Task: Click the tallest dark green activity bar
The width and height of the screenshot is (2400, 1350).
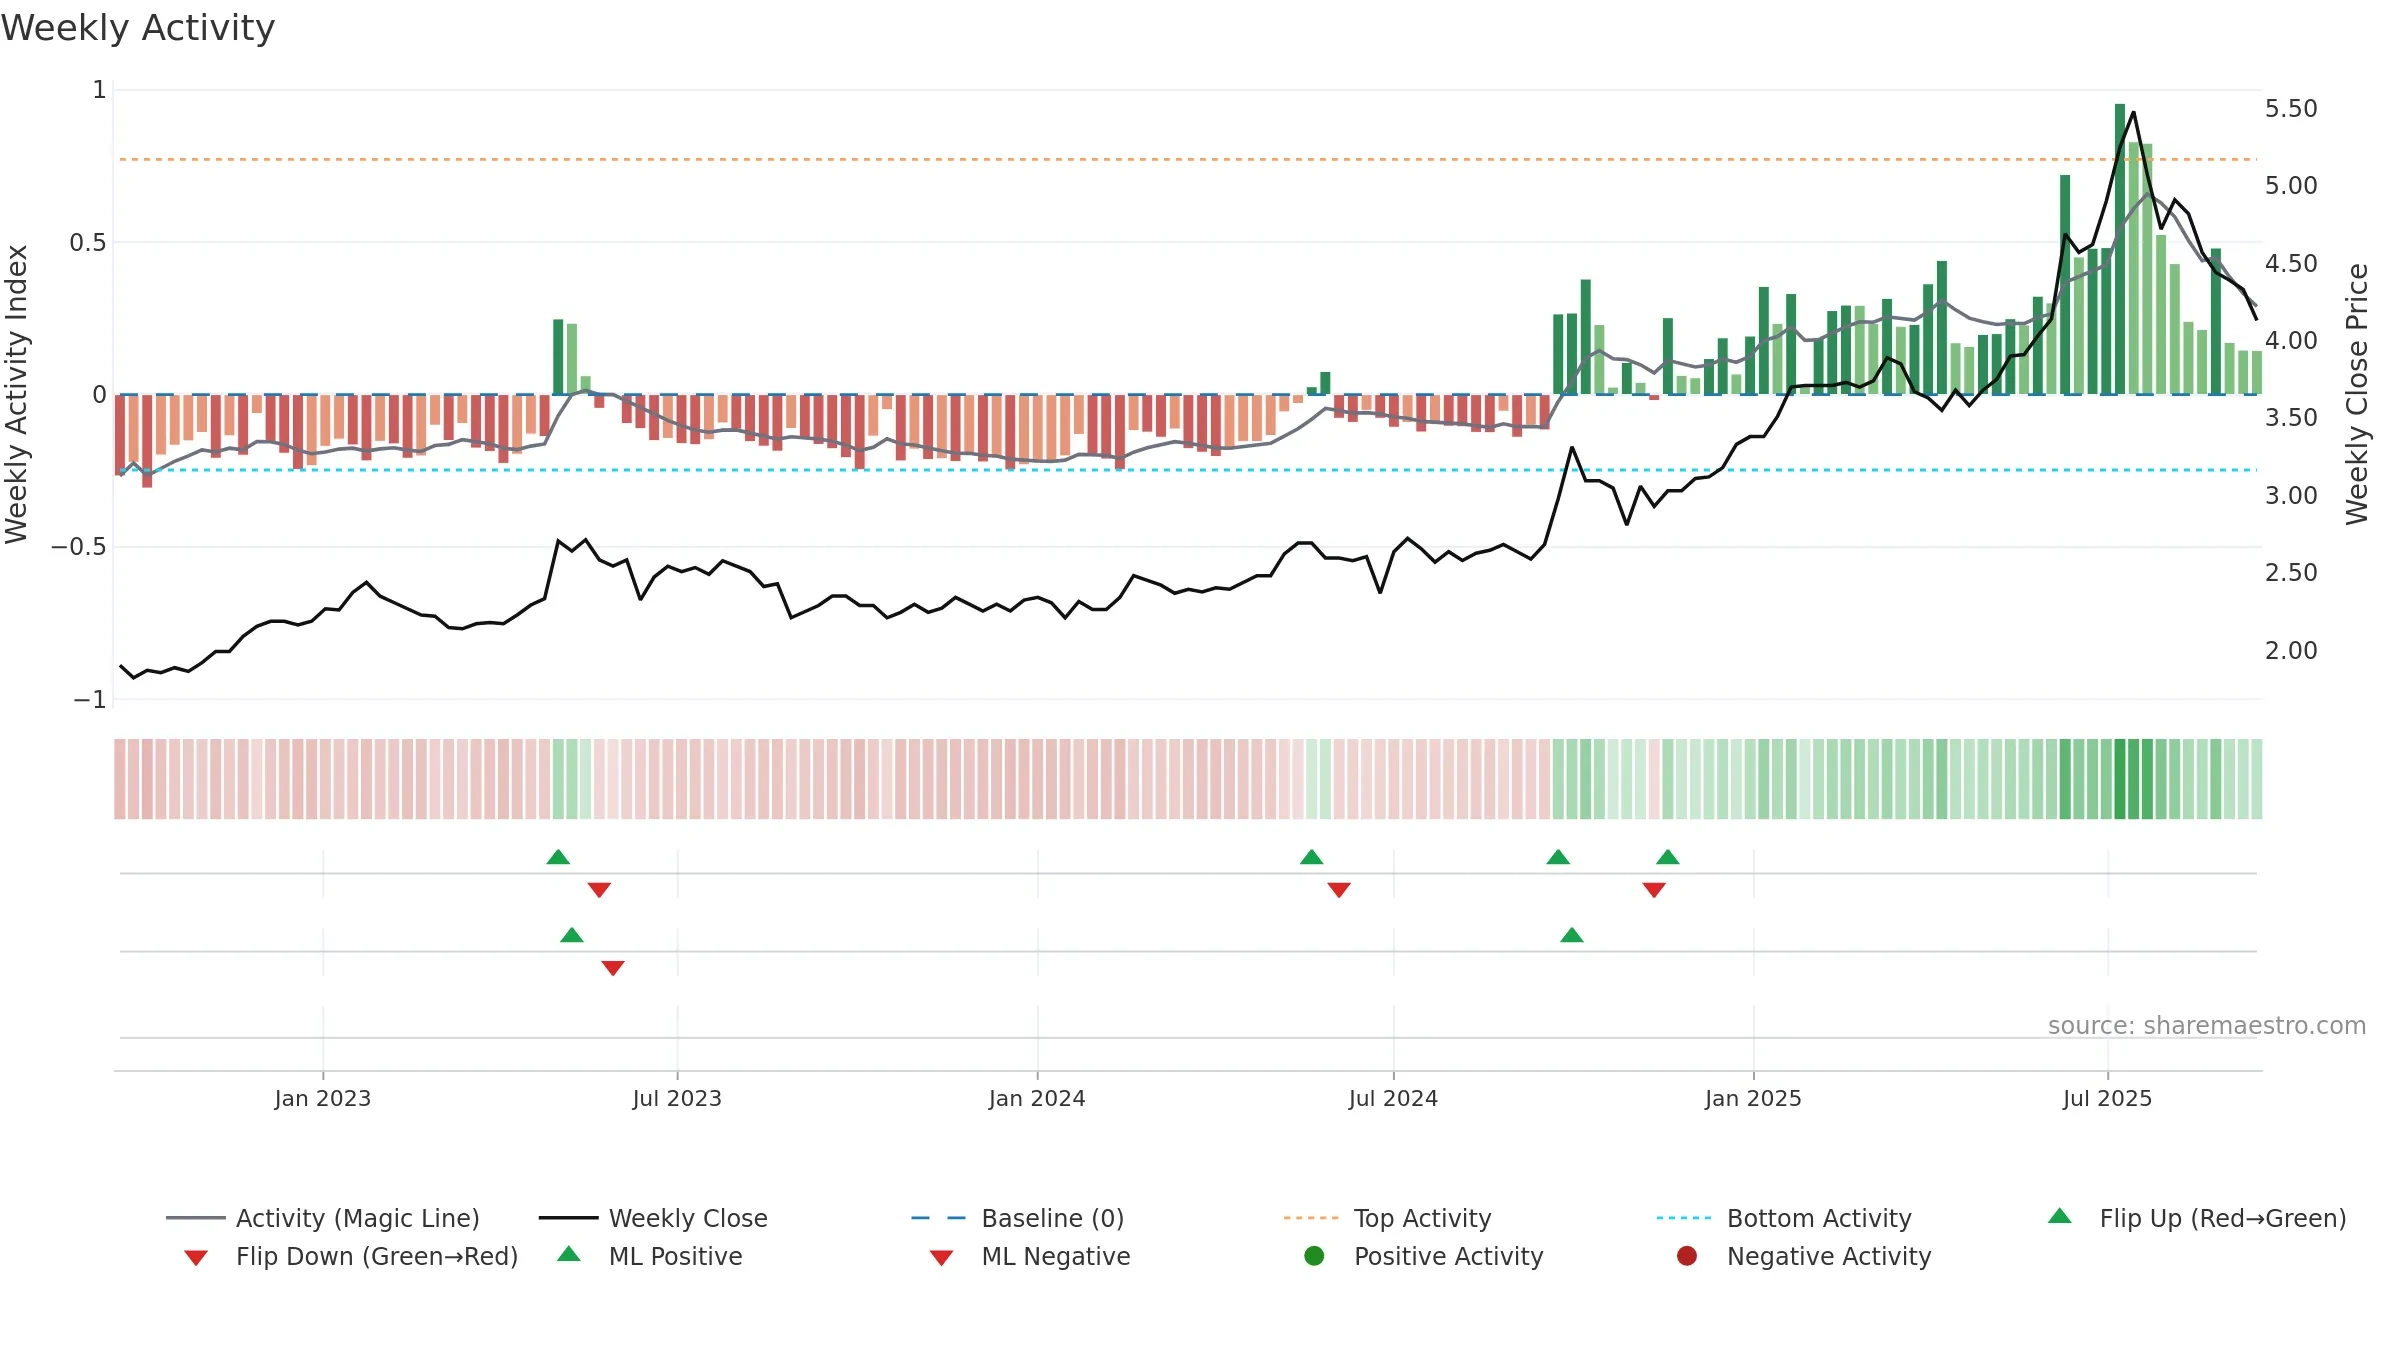Action: [2120, 249]
